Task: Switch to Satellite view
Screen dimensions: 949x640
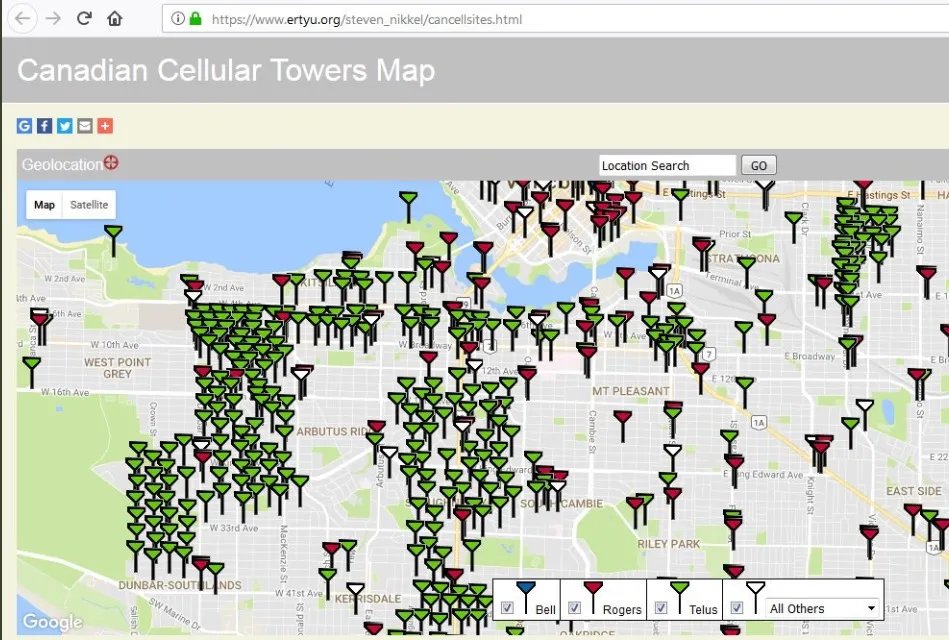Action: tap(89, 205)
